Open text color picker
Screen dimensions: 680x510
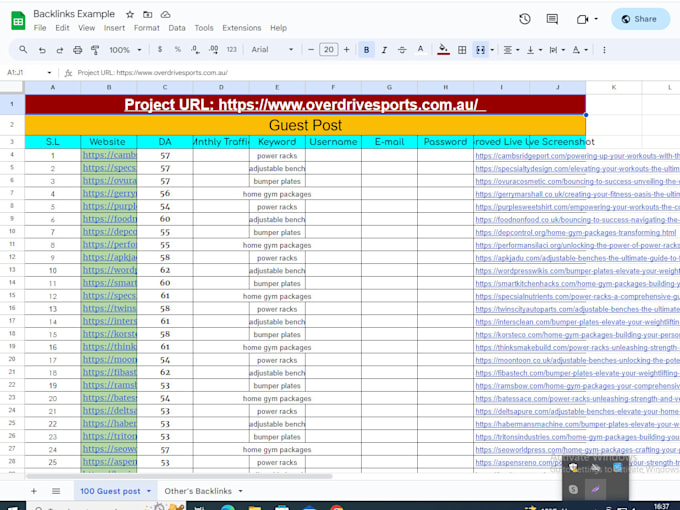(420, 49)
